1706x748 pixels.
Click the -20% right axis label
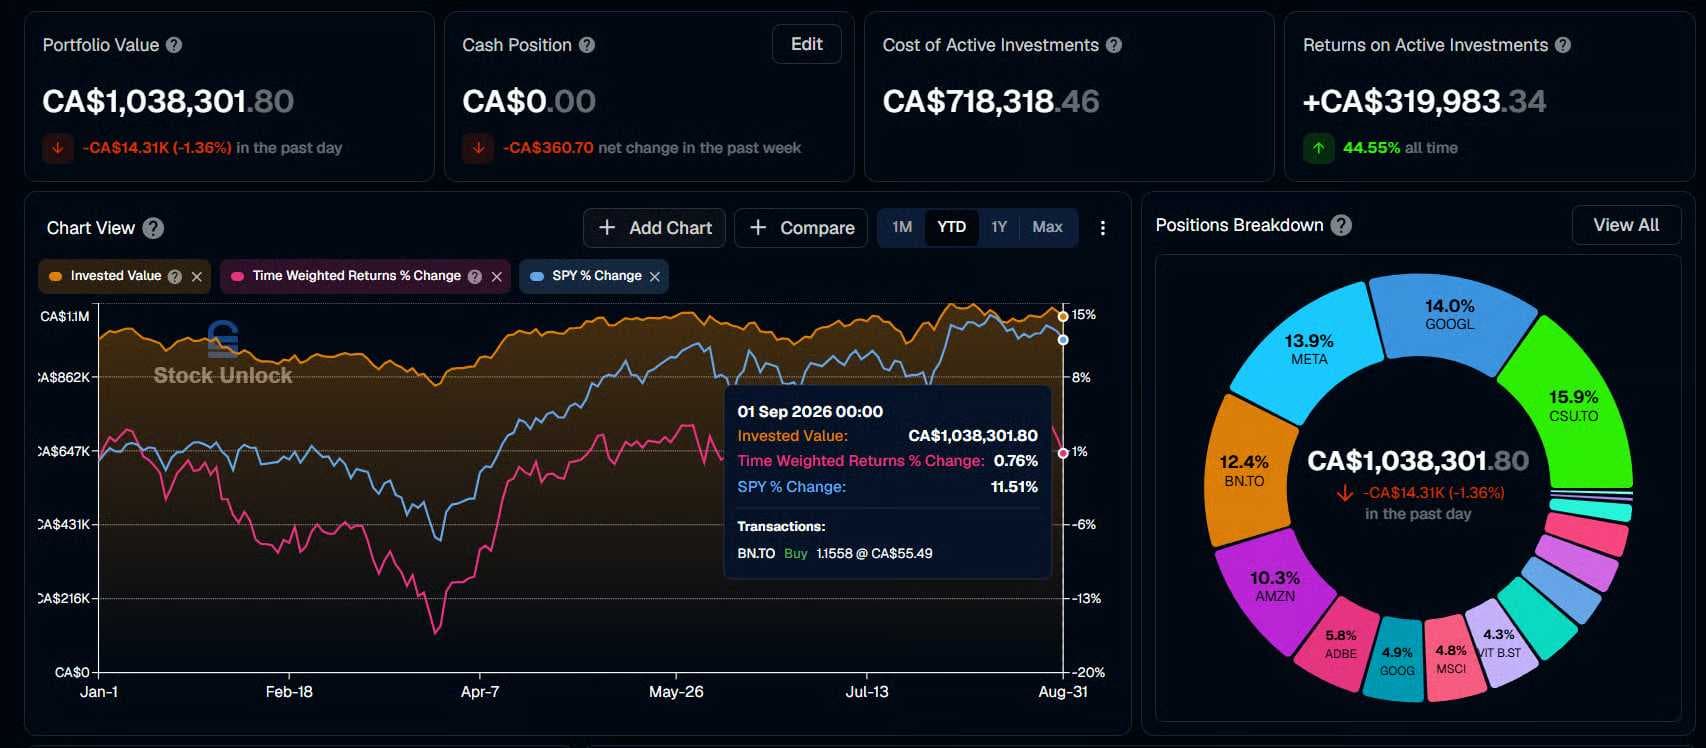[x=1089, y=672]
